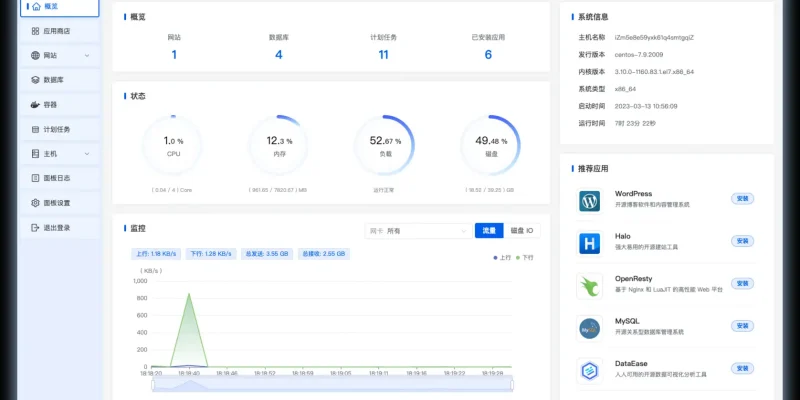Open the 已安装应用 count value 6
The height and width of the screenshot is (400, 800).
tap(488, 55)
